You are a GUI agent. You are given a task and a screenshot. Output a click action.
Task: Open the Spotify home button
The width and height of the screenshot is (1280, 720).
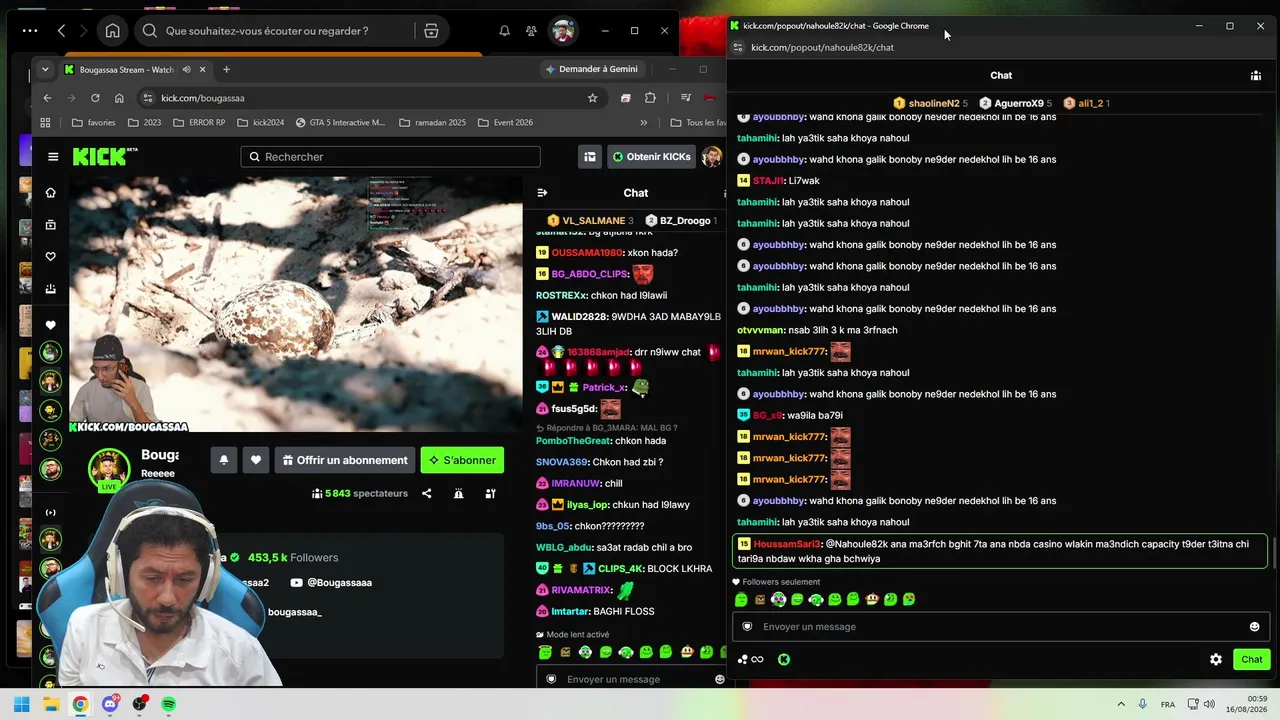[112, 31]
